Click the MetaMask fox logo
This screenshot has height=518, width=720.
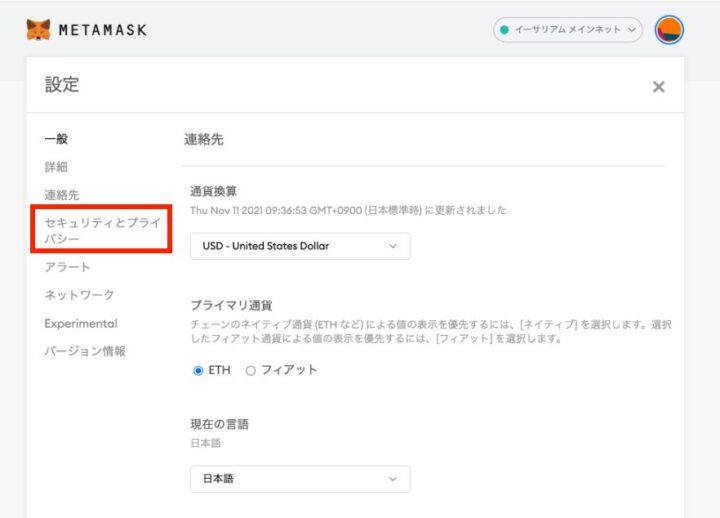(x=38, y=29)
